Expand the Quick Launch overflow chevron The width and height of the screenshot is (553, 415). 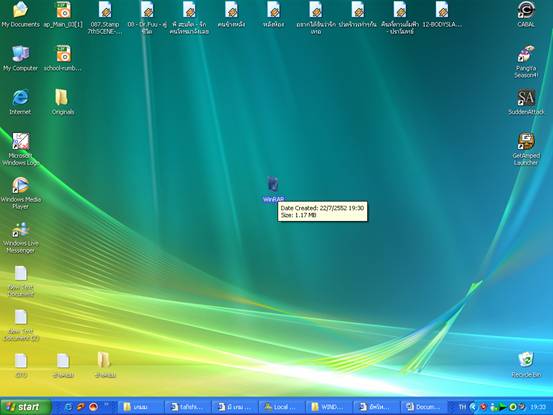coord(107,405)
